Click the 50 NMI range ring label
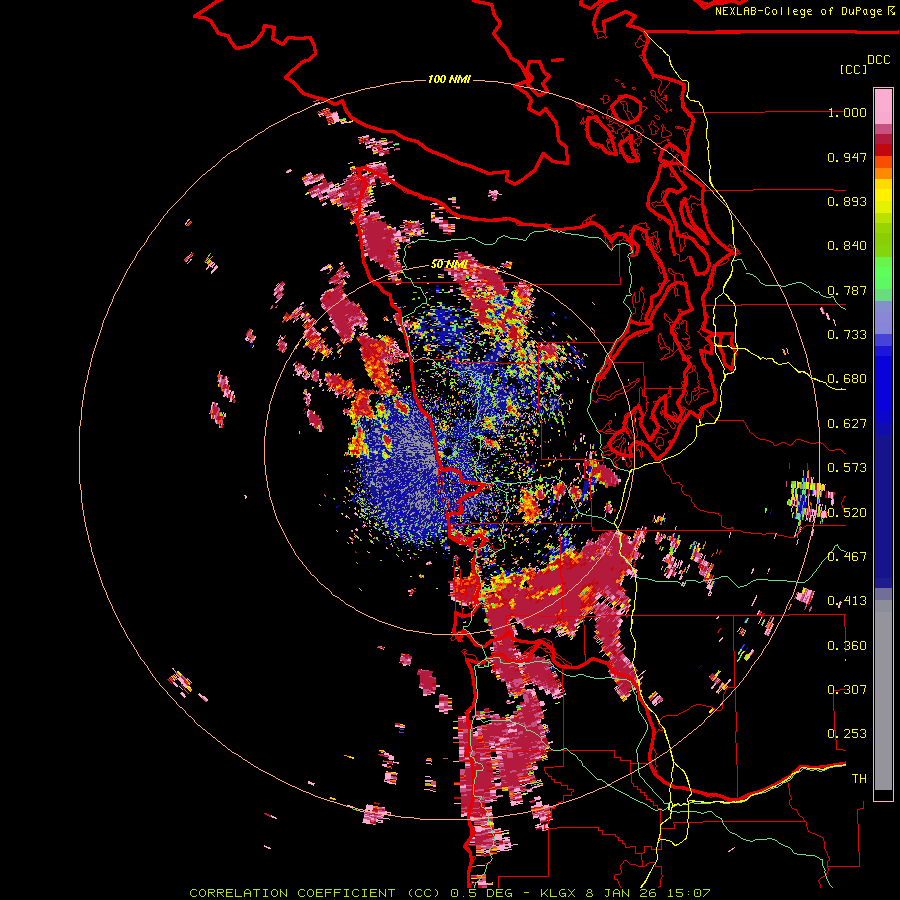Viewport: 900px width, 900px height. point(449,264)
